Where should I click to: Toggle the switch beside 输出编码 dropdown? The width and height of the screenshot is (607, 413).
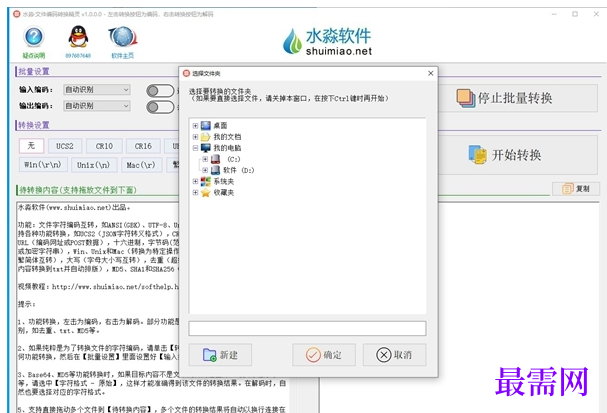(x=160, y=107)
